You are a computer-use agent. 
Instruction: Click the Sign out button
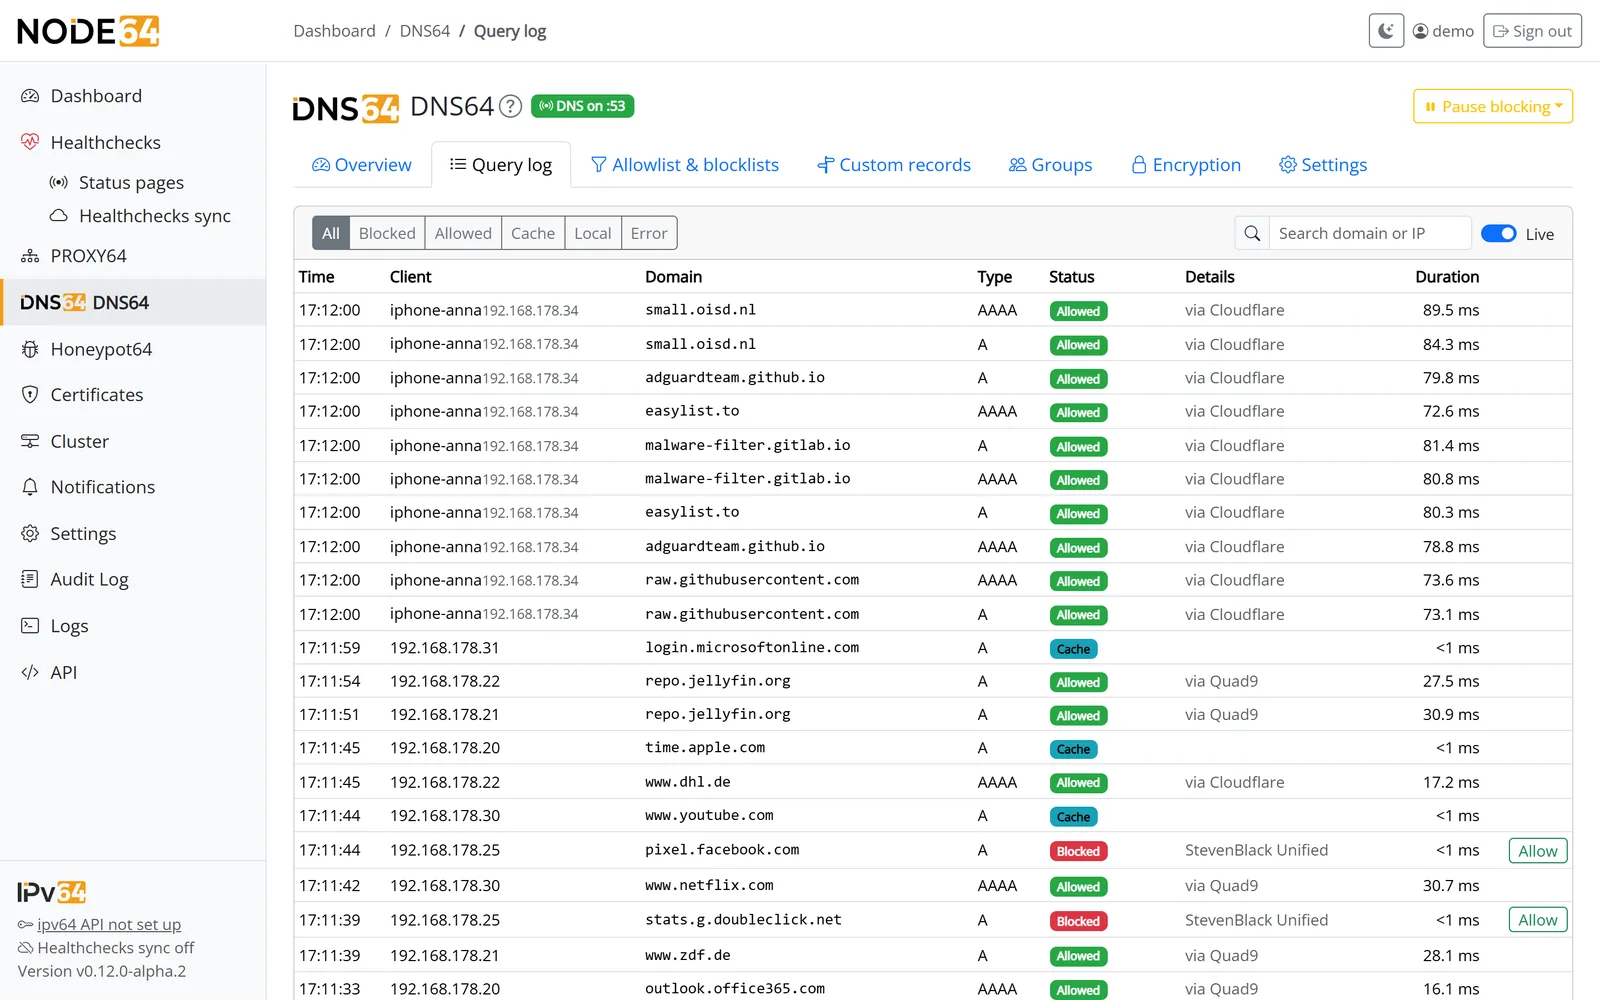pyautogui.click(x=1532, y=31)
